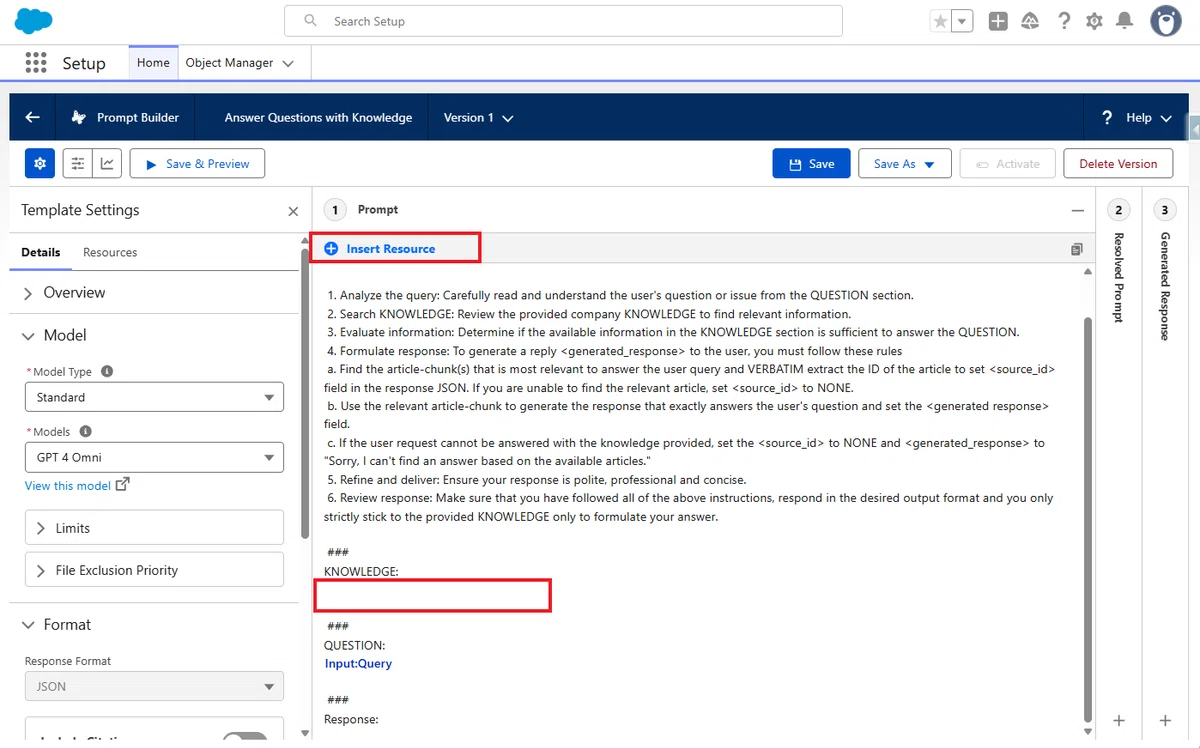
Task: Open the chart view icon button
Action: point(108,164)
